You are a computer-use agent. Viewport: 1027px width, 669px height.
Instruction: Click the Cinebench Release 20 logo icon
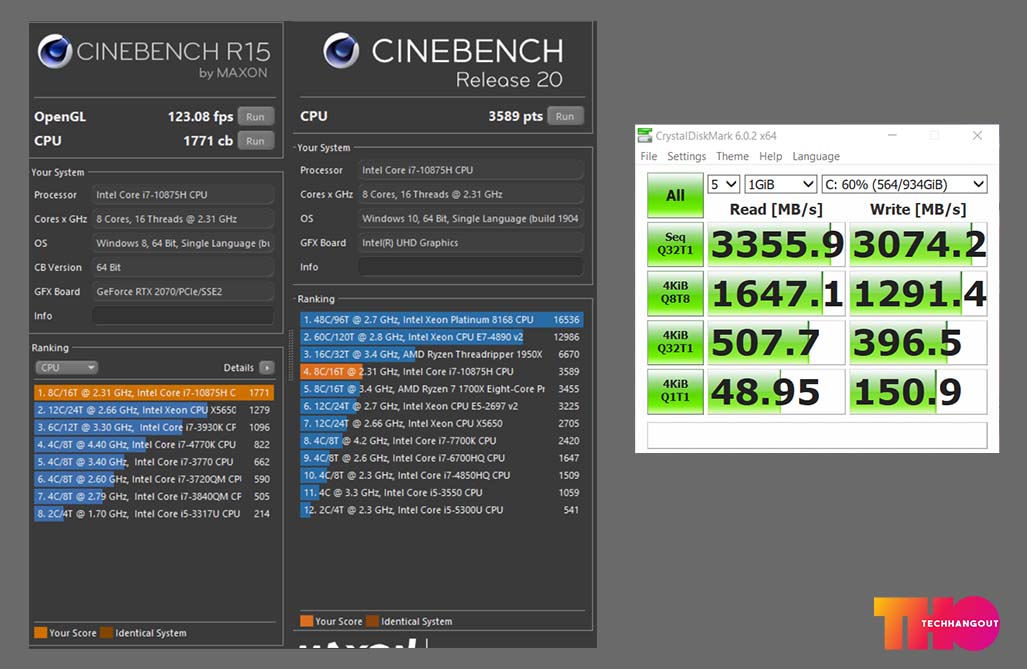pos(341,50)
